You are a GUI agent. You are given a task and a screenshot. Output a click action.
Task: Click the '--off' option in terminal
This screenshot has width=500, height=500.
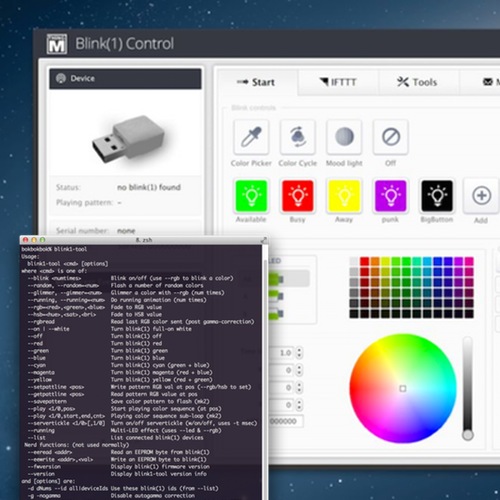click(x=35, y=336)
